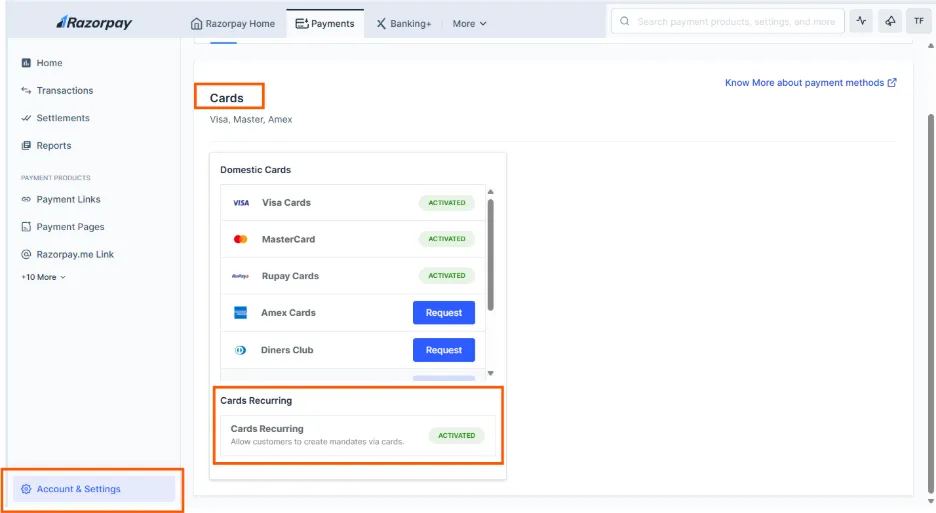Viewport: 936px width, 513px height.
Task: Click the Domestic Cards list scroll up arrow
Action: [491, 192]
